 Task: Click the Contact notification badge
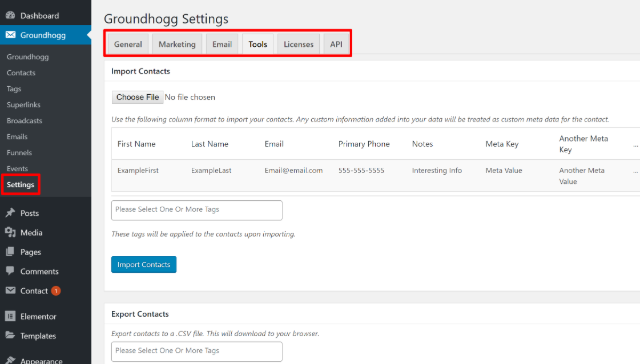tap(56, 291)
